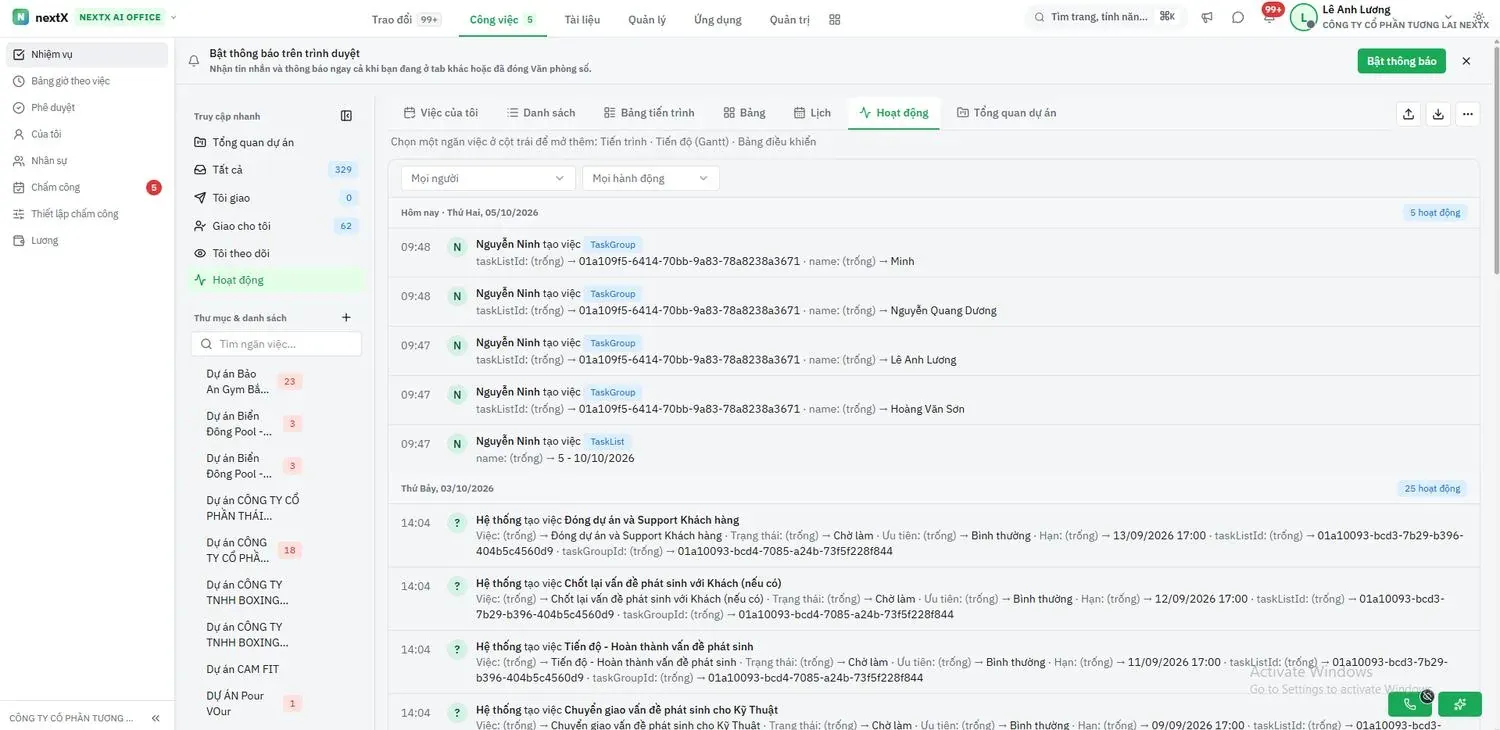Open DỰ ÁN Pour VOur folder
Viewport: 1500px width, 730px height.
coord(253,704)
